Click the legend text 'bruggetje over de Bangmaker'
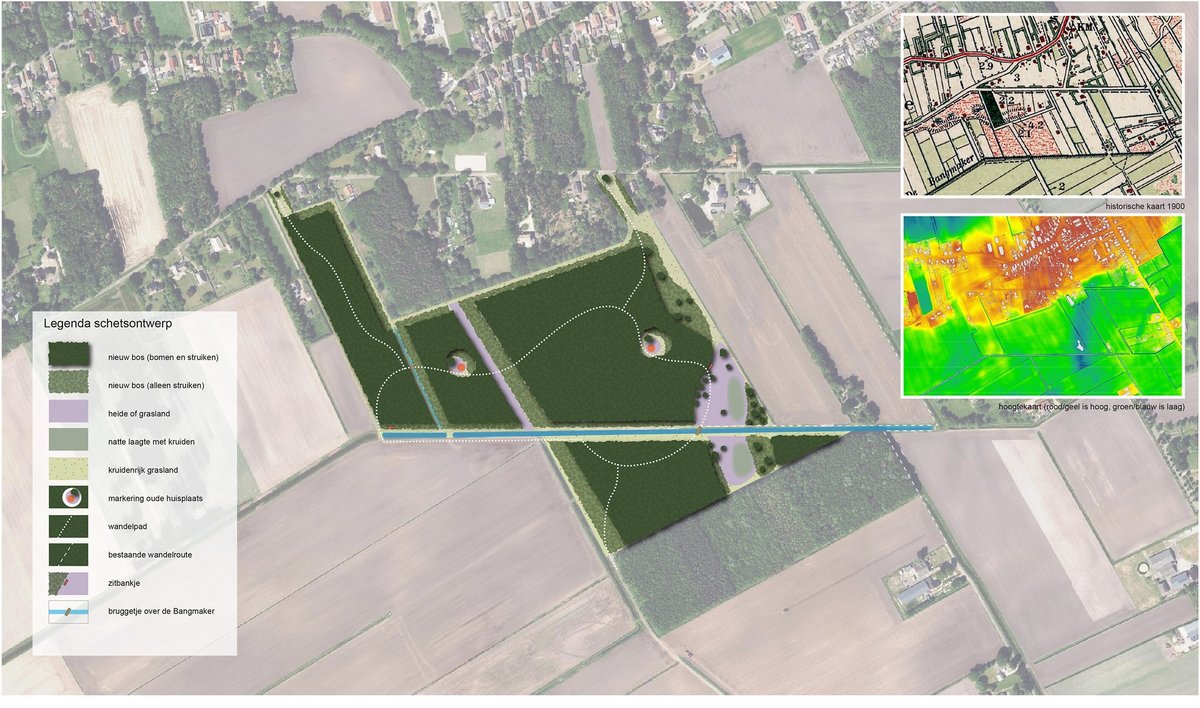This screenshot has width=1200, height=708. point(163,612)
